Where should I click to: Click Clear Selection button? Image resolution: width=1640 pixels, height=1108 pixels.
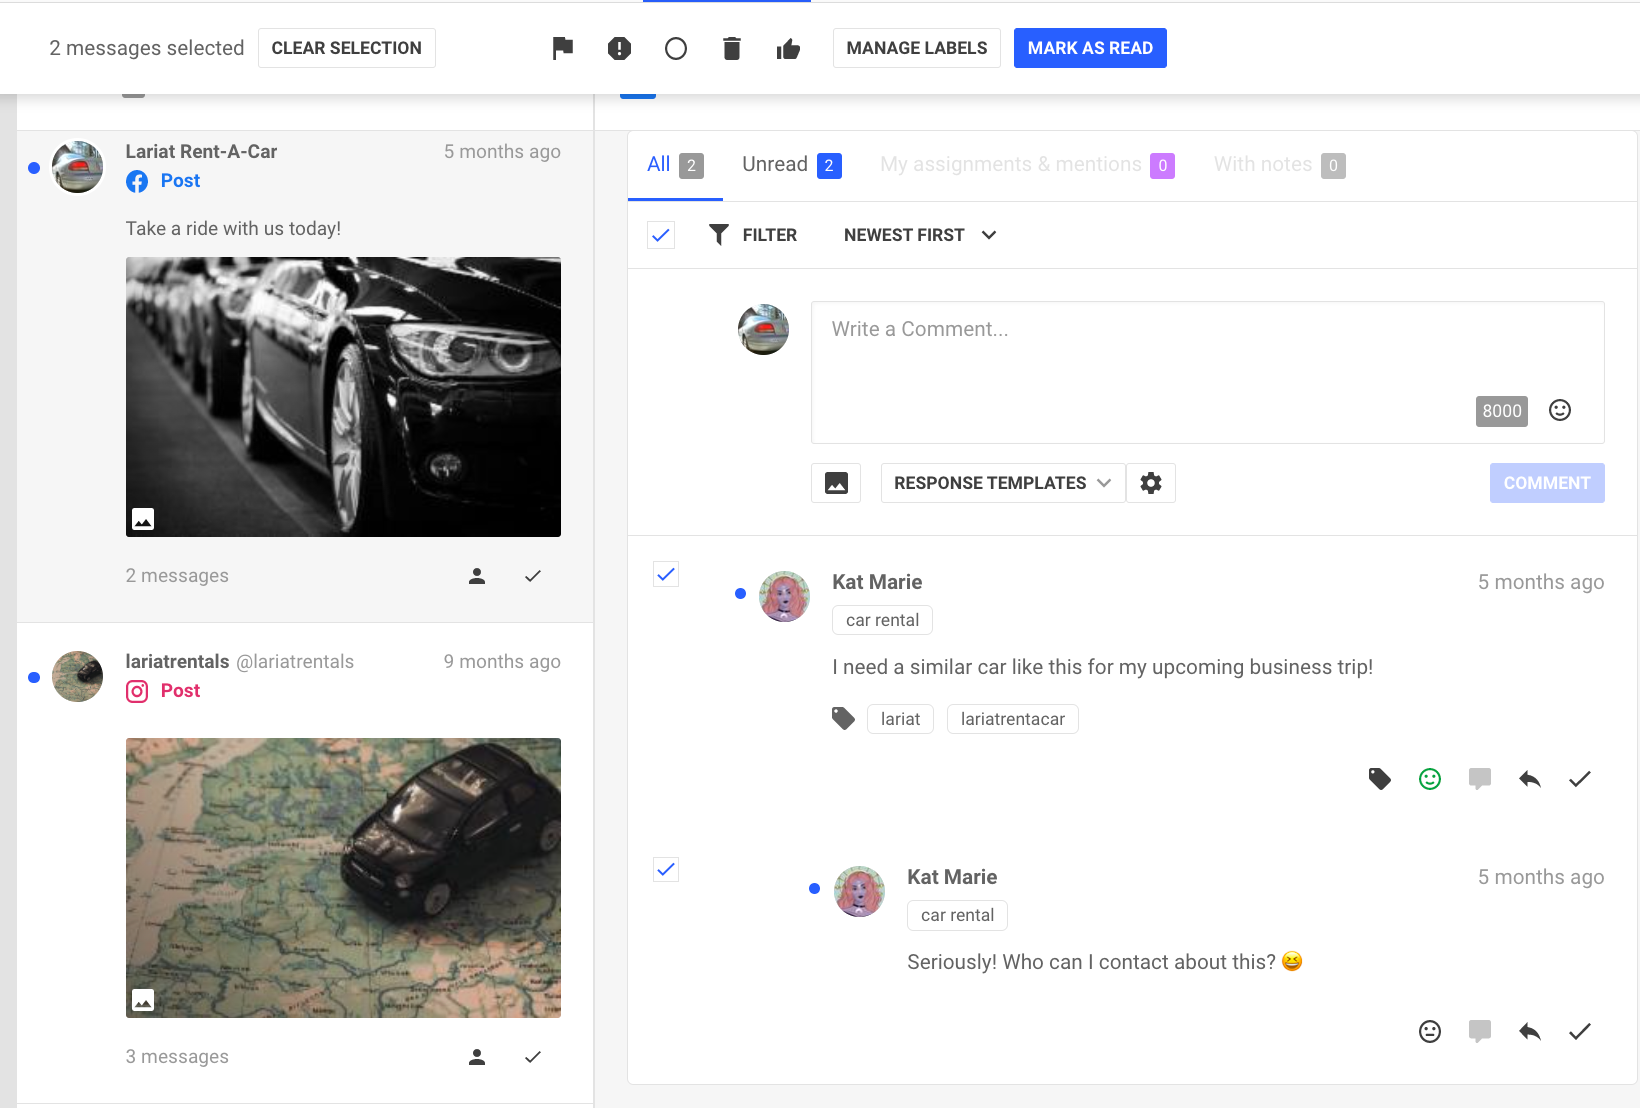[347, 48]
